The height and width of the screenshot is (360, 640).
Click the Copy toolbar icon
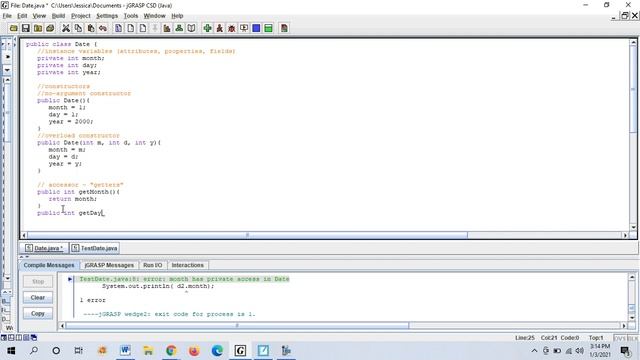pyautogui.click(x=78, y=28)
